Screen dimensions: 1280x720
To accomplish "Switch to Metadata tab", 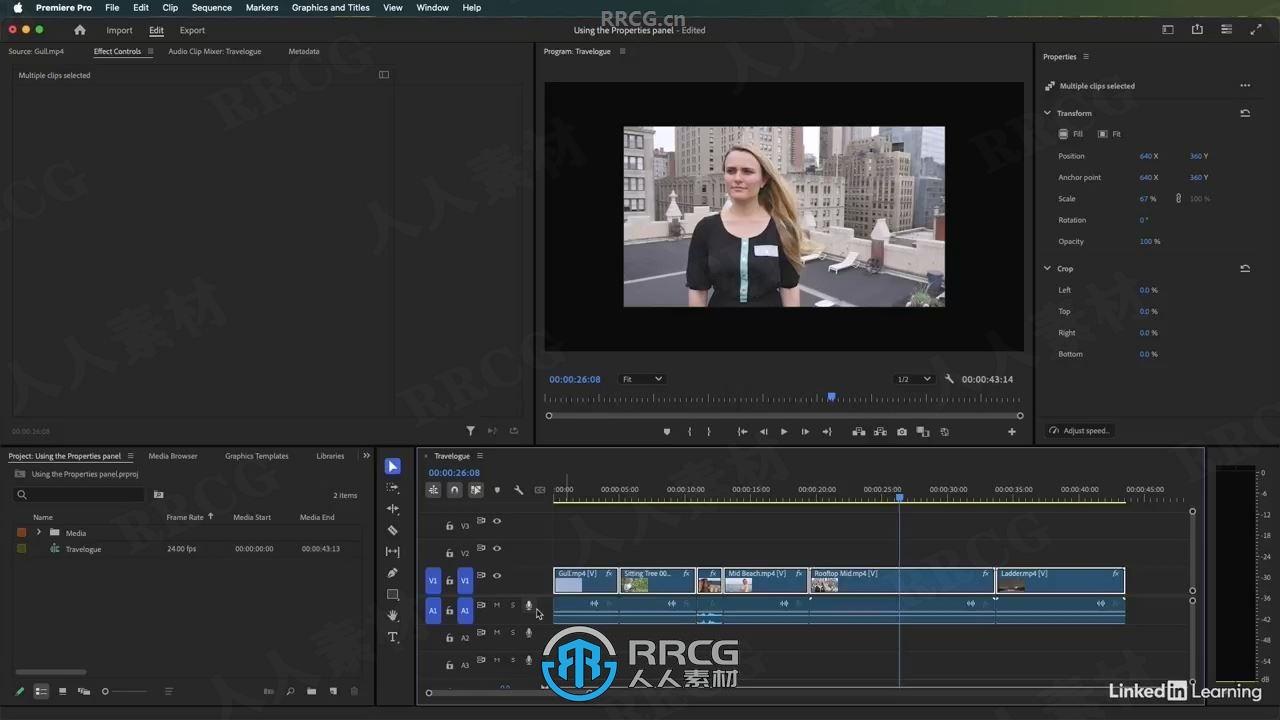I will click(304, 51).
